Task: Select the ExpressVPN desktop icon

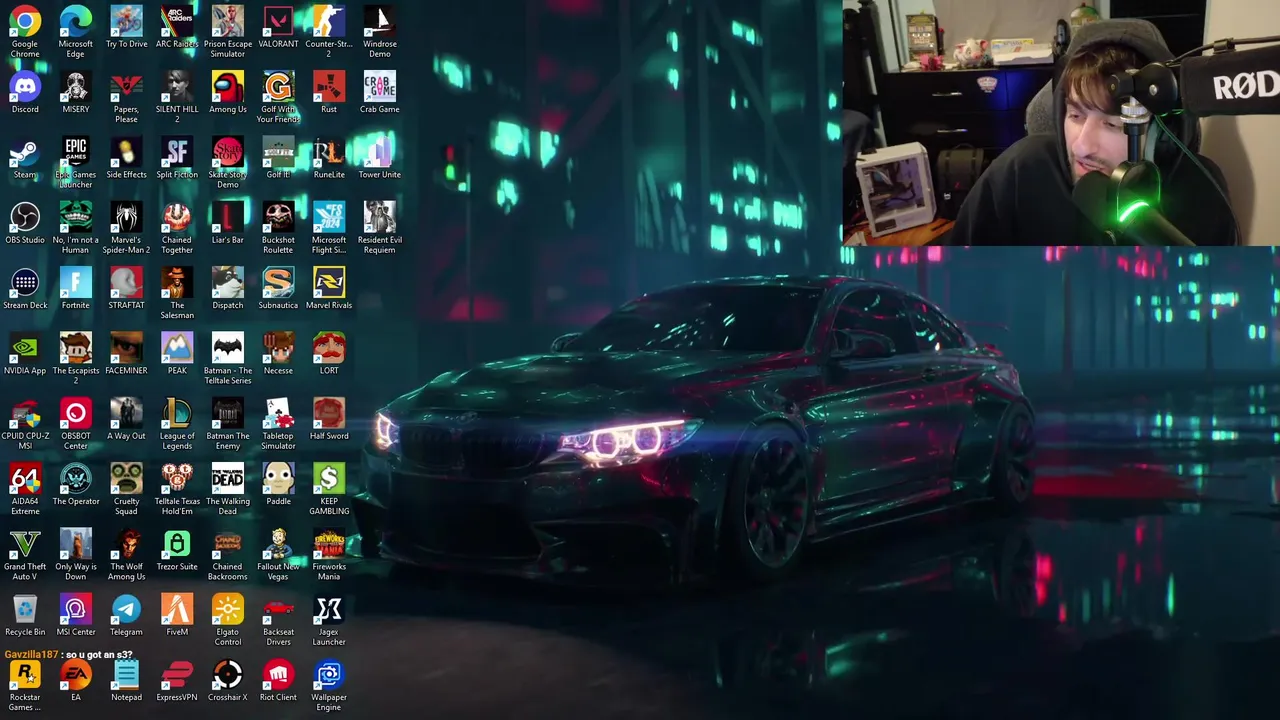Action: [177, 675]
